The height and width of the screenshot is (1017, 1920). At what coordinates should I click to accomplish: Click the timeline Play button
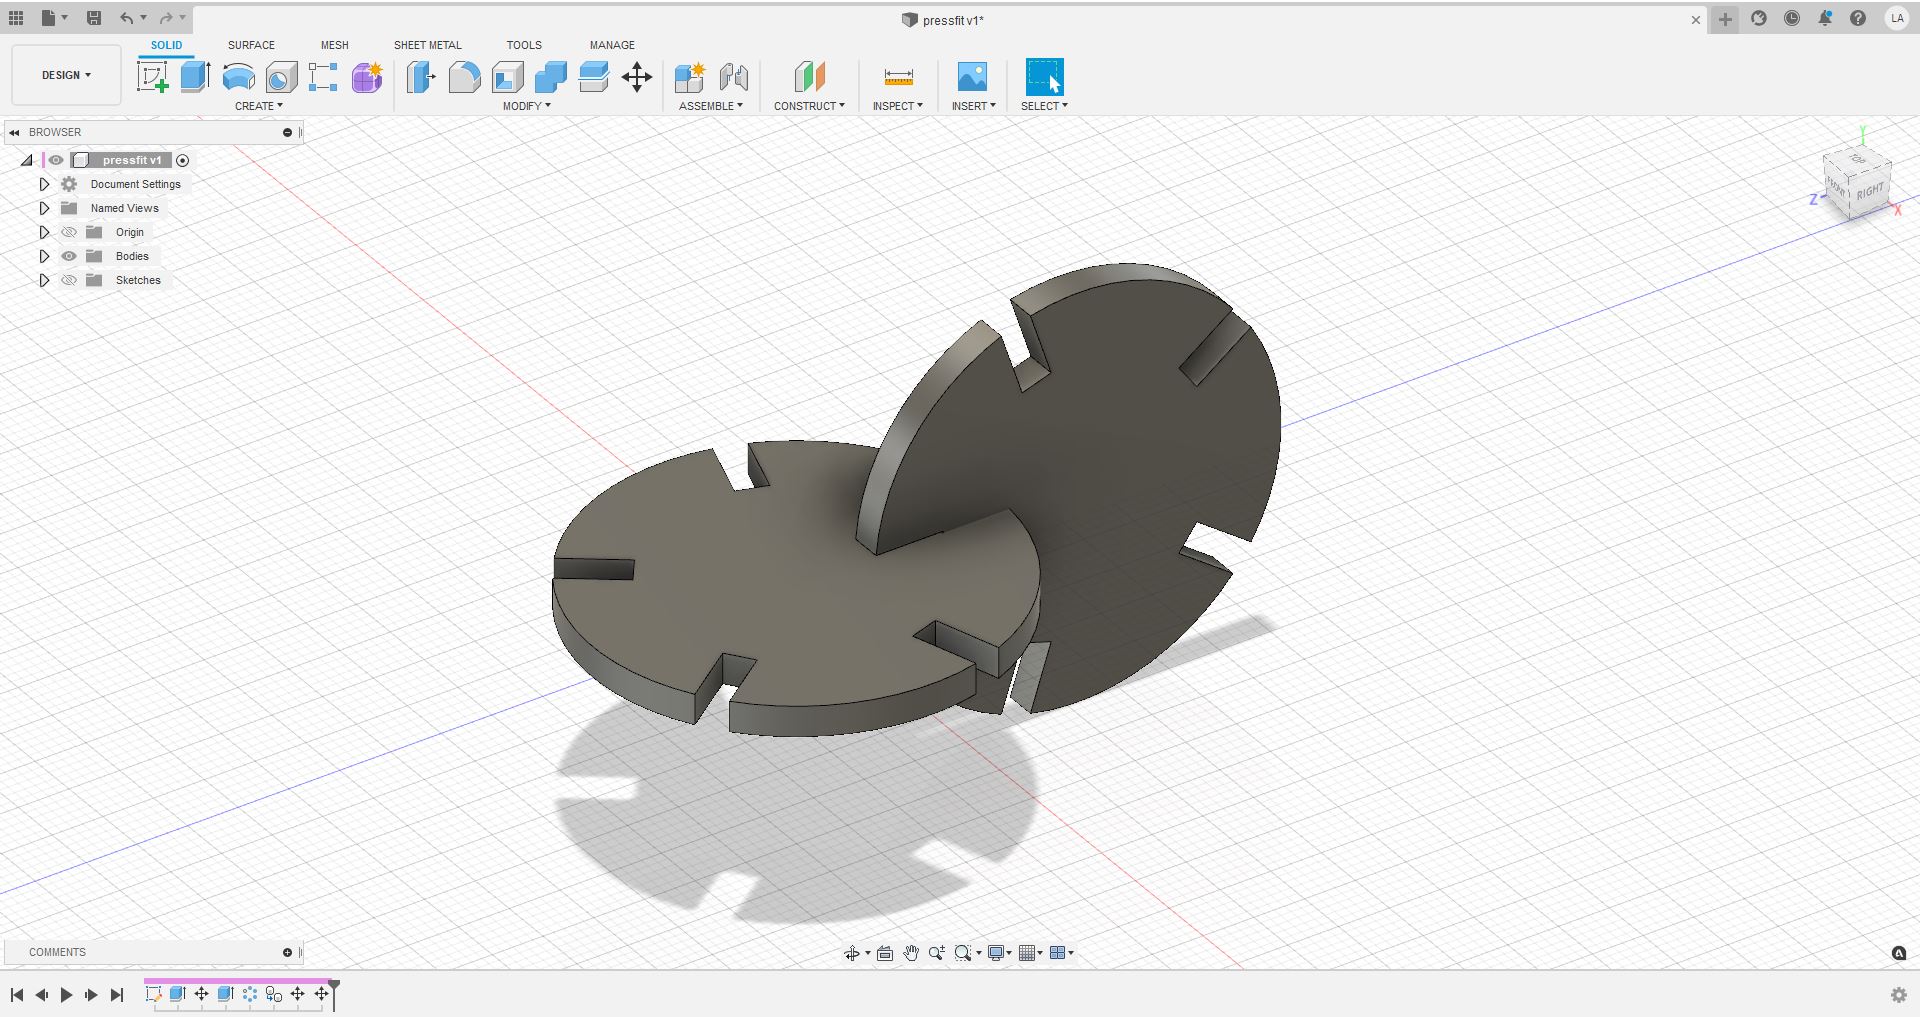click(x=66, y=995)
